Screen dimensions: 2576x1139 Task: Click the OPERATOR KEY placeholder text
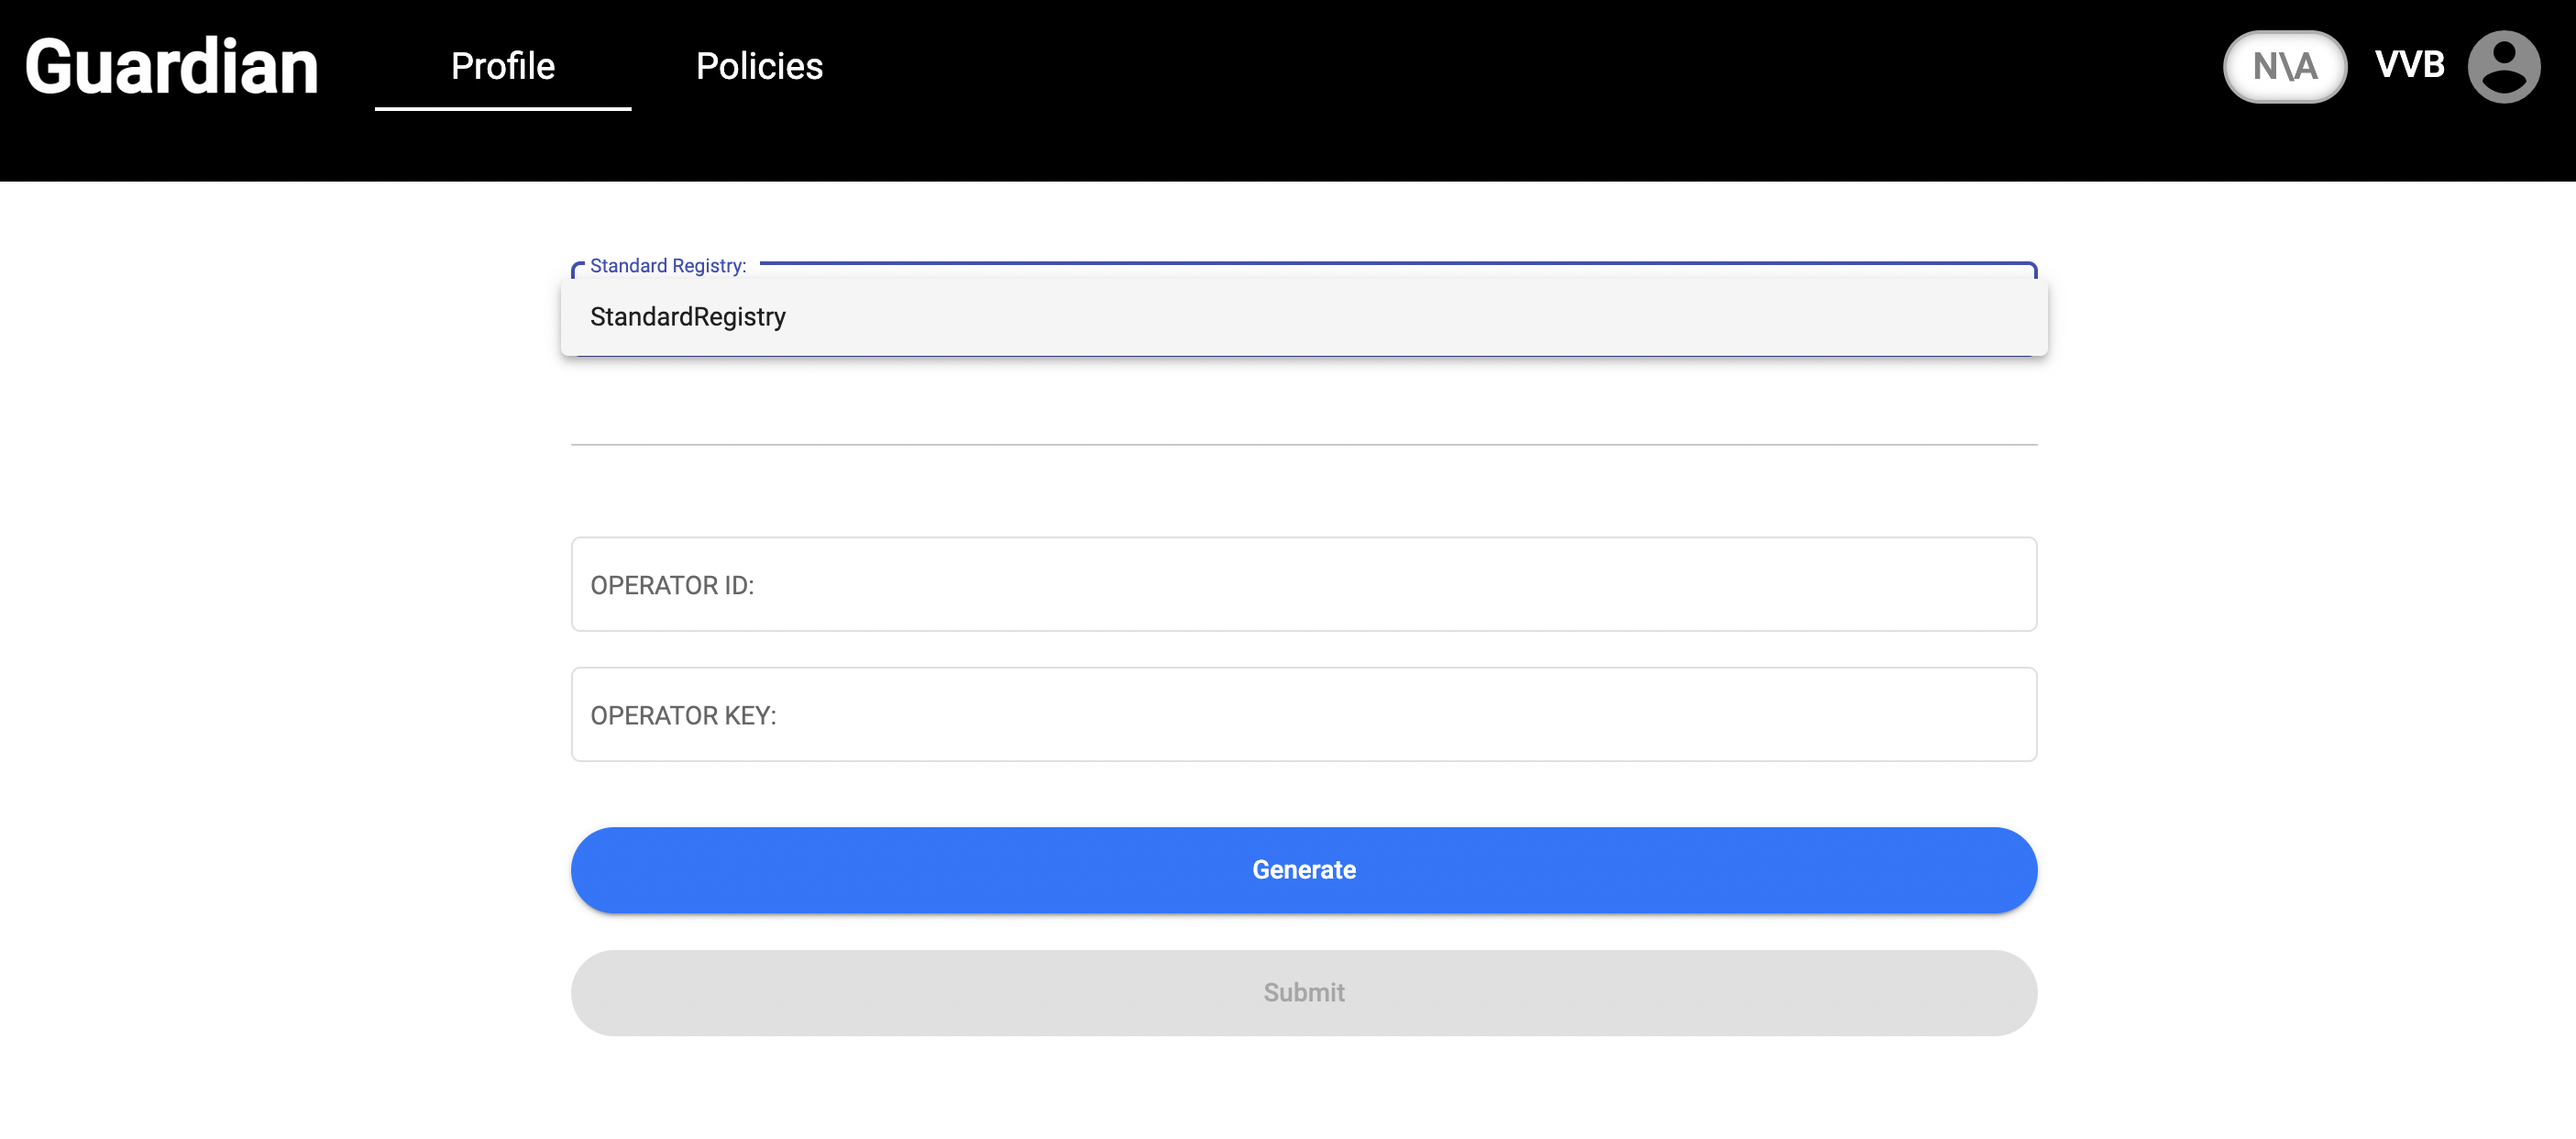point(683,715)
